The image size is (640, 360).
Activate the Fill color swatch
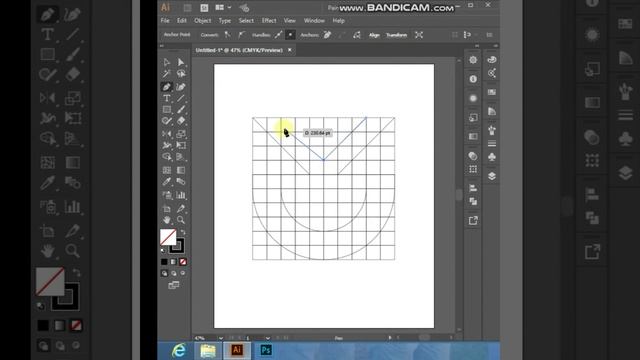(167, 237)
